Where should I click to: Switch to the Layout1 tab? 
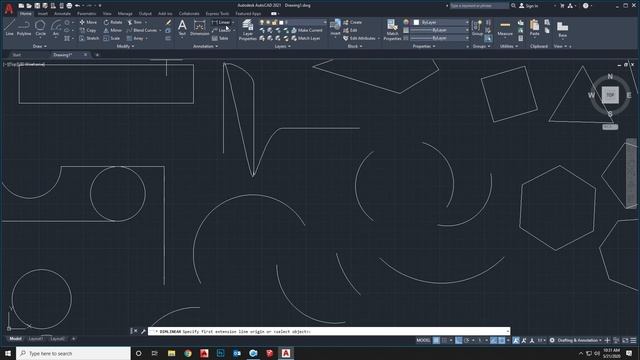[36, 338]
